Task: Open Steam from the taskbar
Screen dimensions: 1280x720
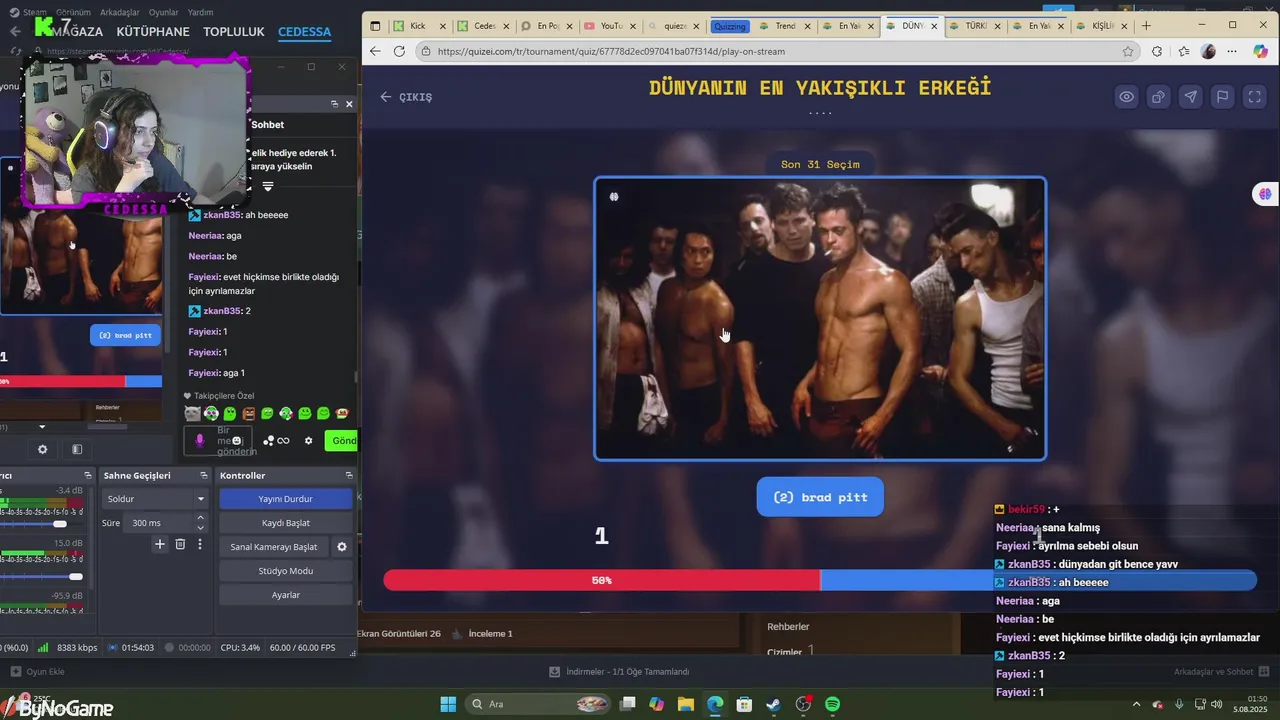Action: tap(773, 704)
